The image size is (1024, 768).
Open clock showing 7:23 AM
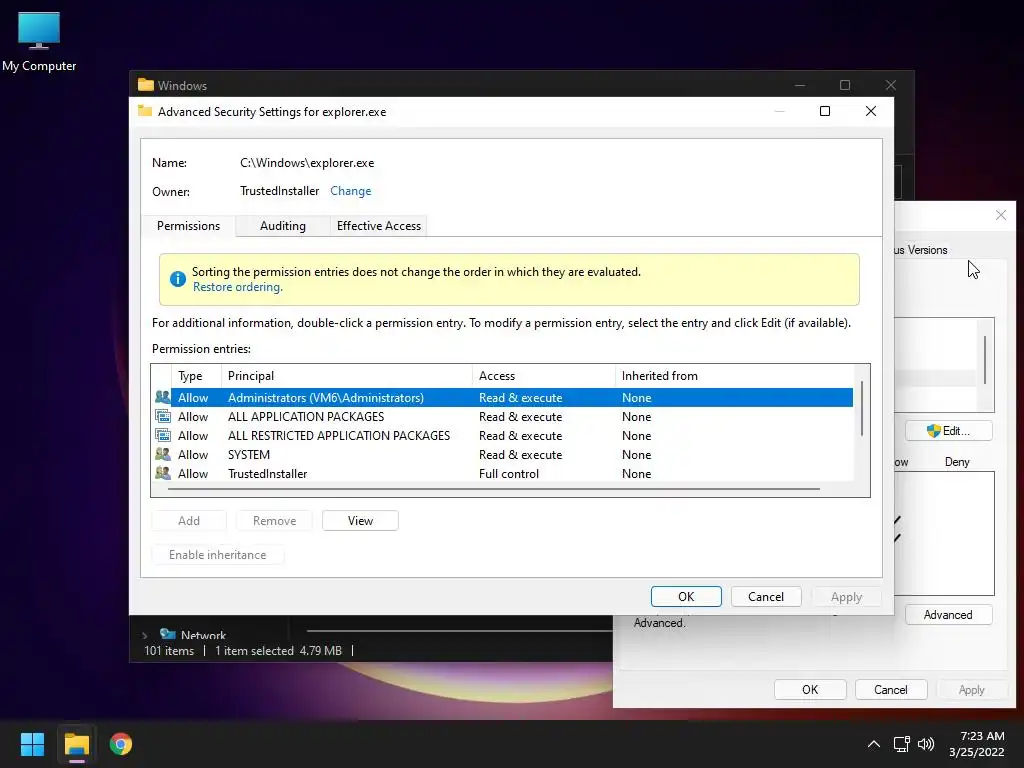[x=977, y=744]
